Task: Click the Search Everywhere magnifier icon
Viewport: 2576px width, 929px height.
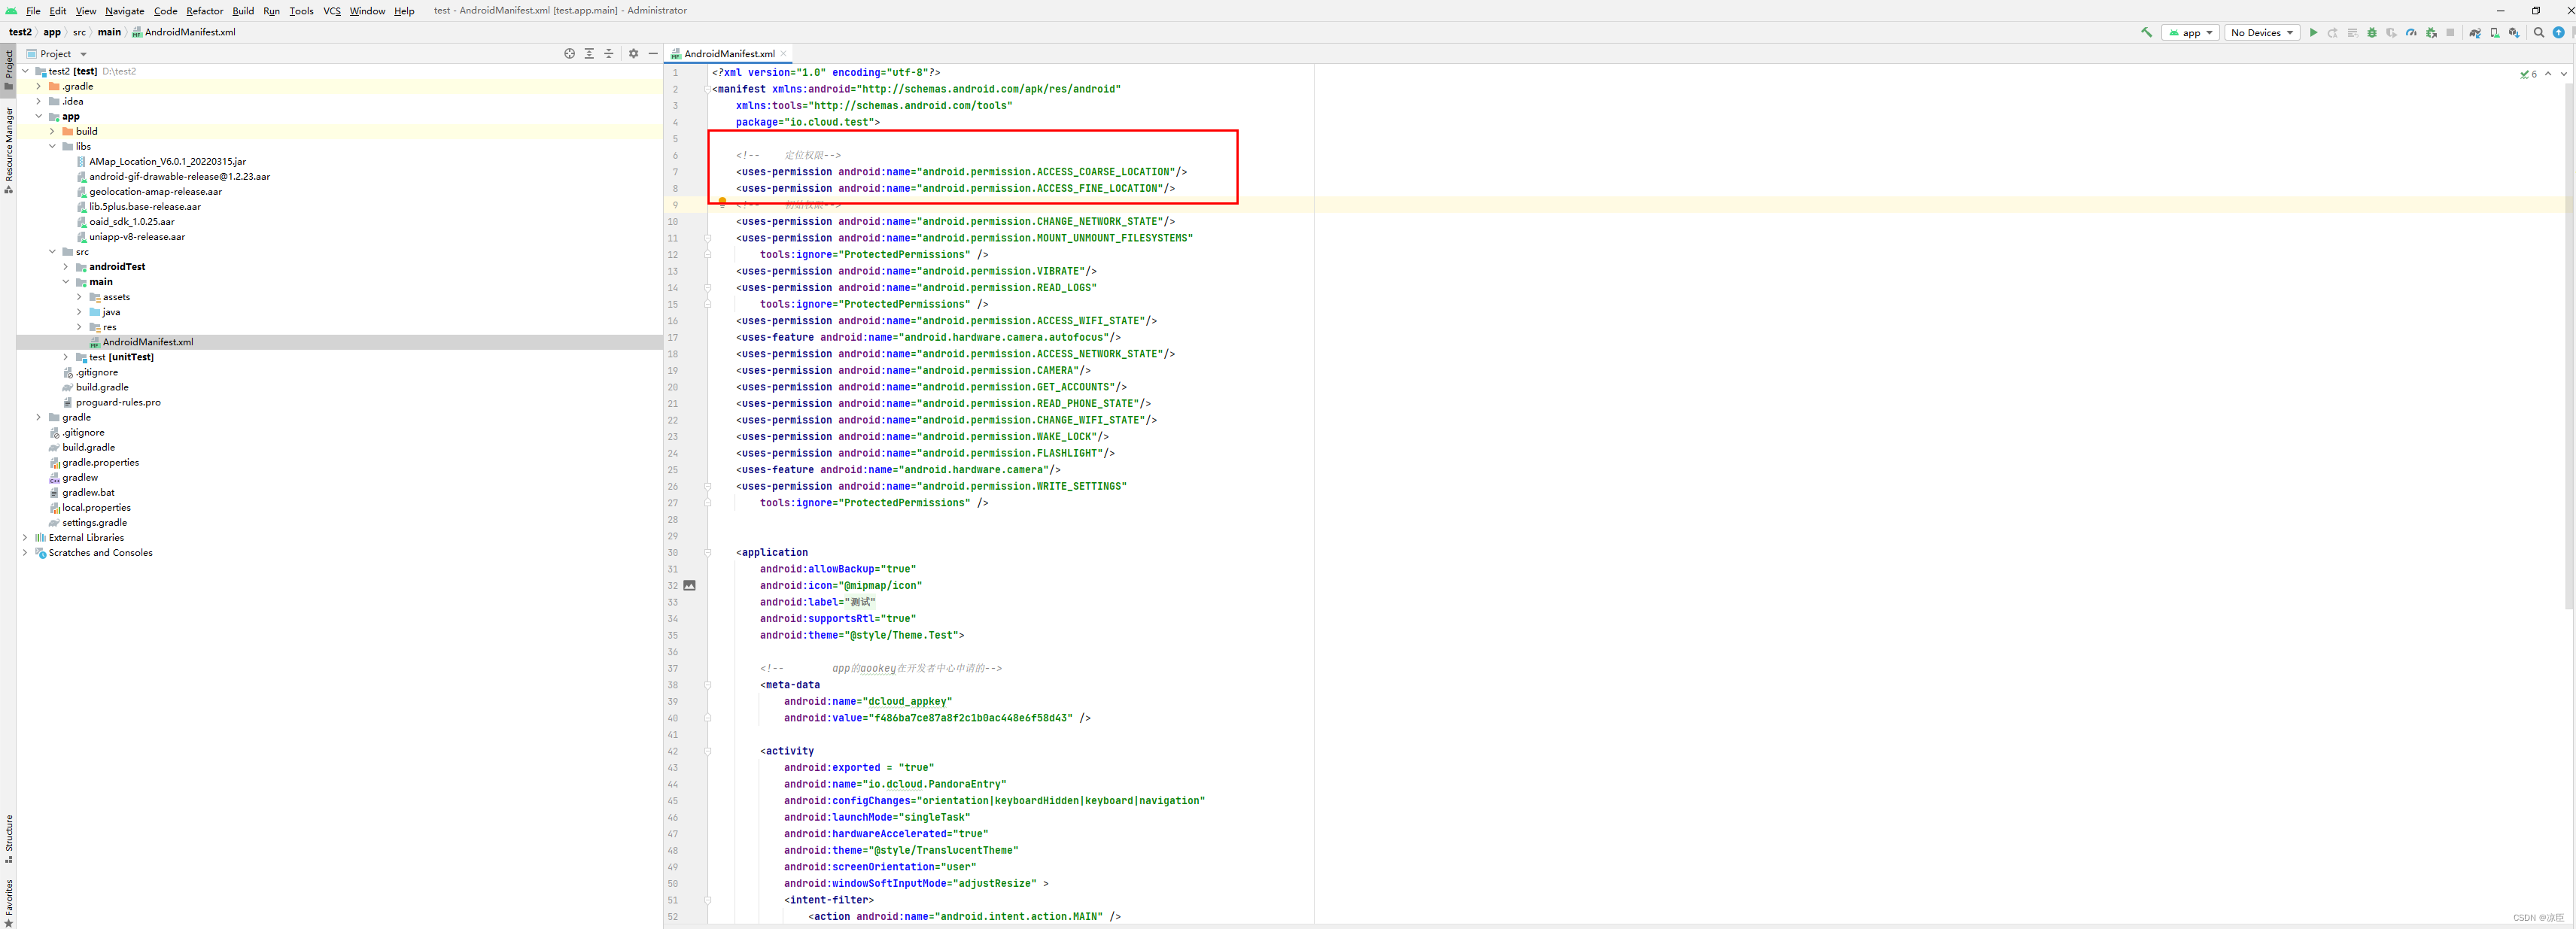Action: pos(2539,32)
